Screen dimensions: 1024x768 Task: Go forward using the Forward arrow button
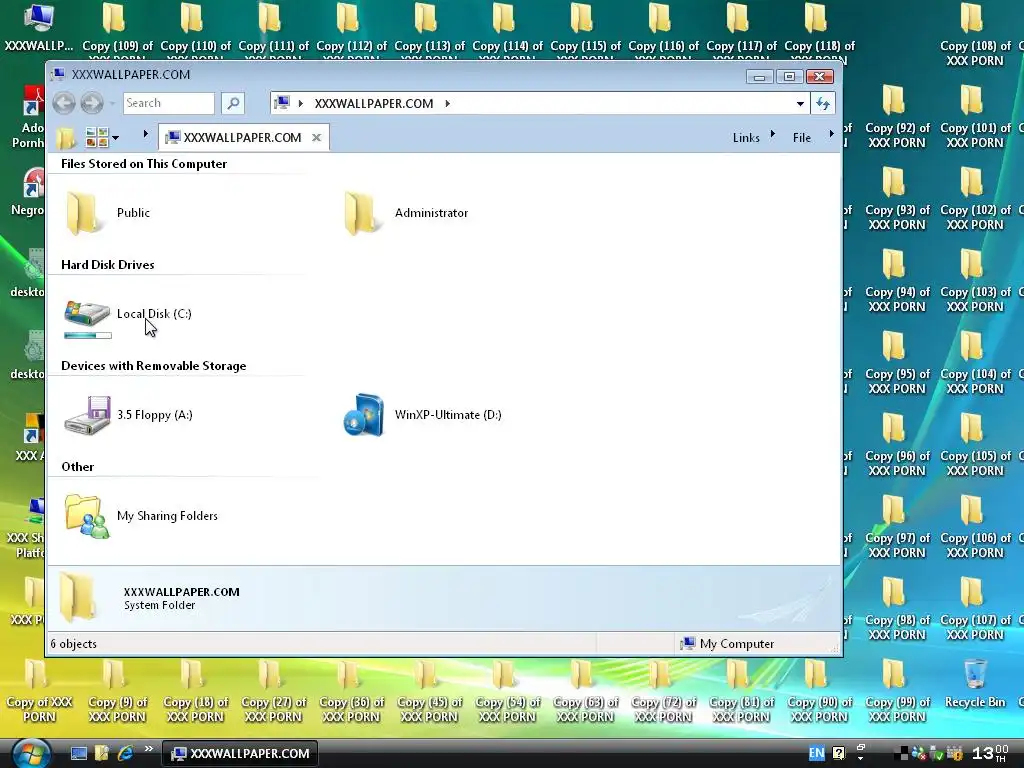pos(92,103)
